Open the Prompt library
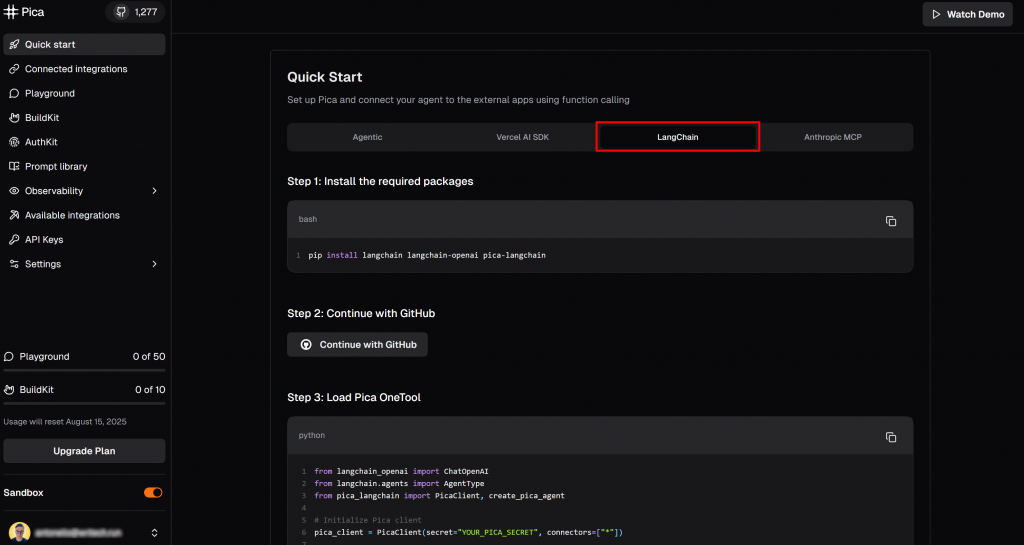 [x=56, y=166]
